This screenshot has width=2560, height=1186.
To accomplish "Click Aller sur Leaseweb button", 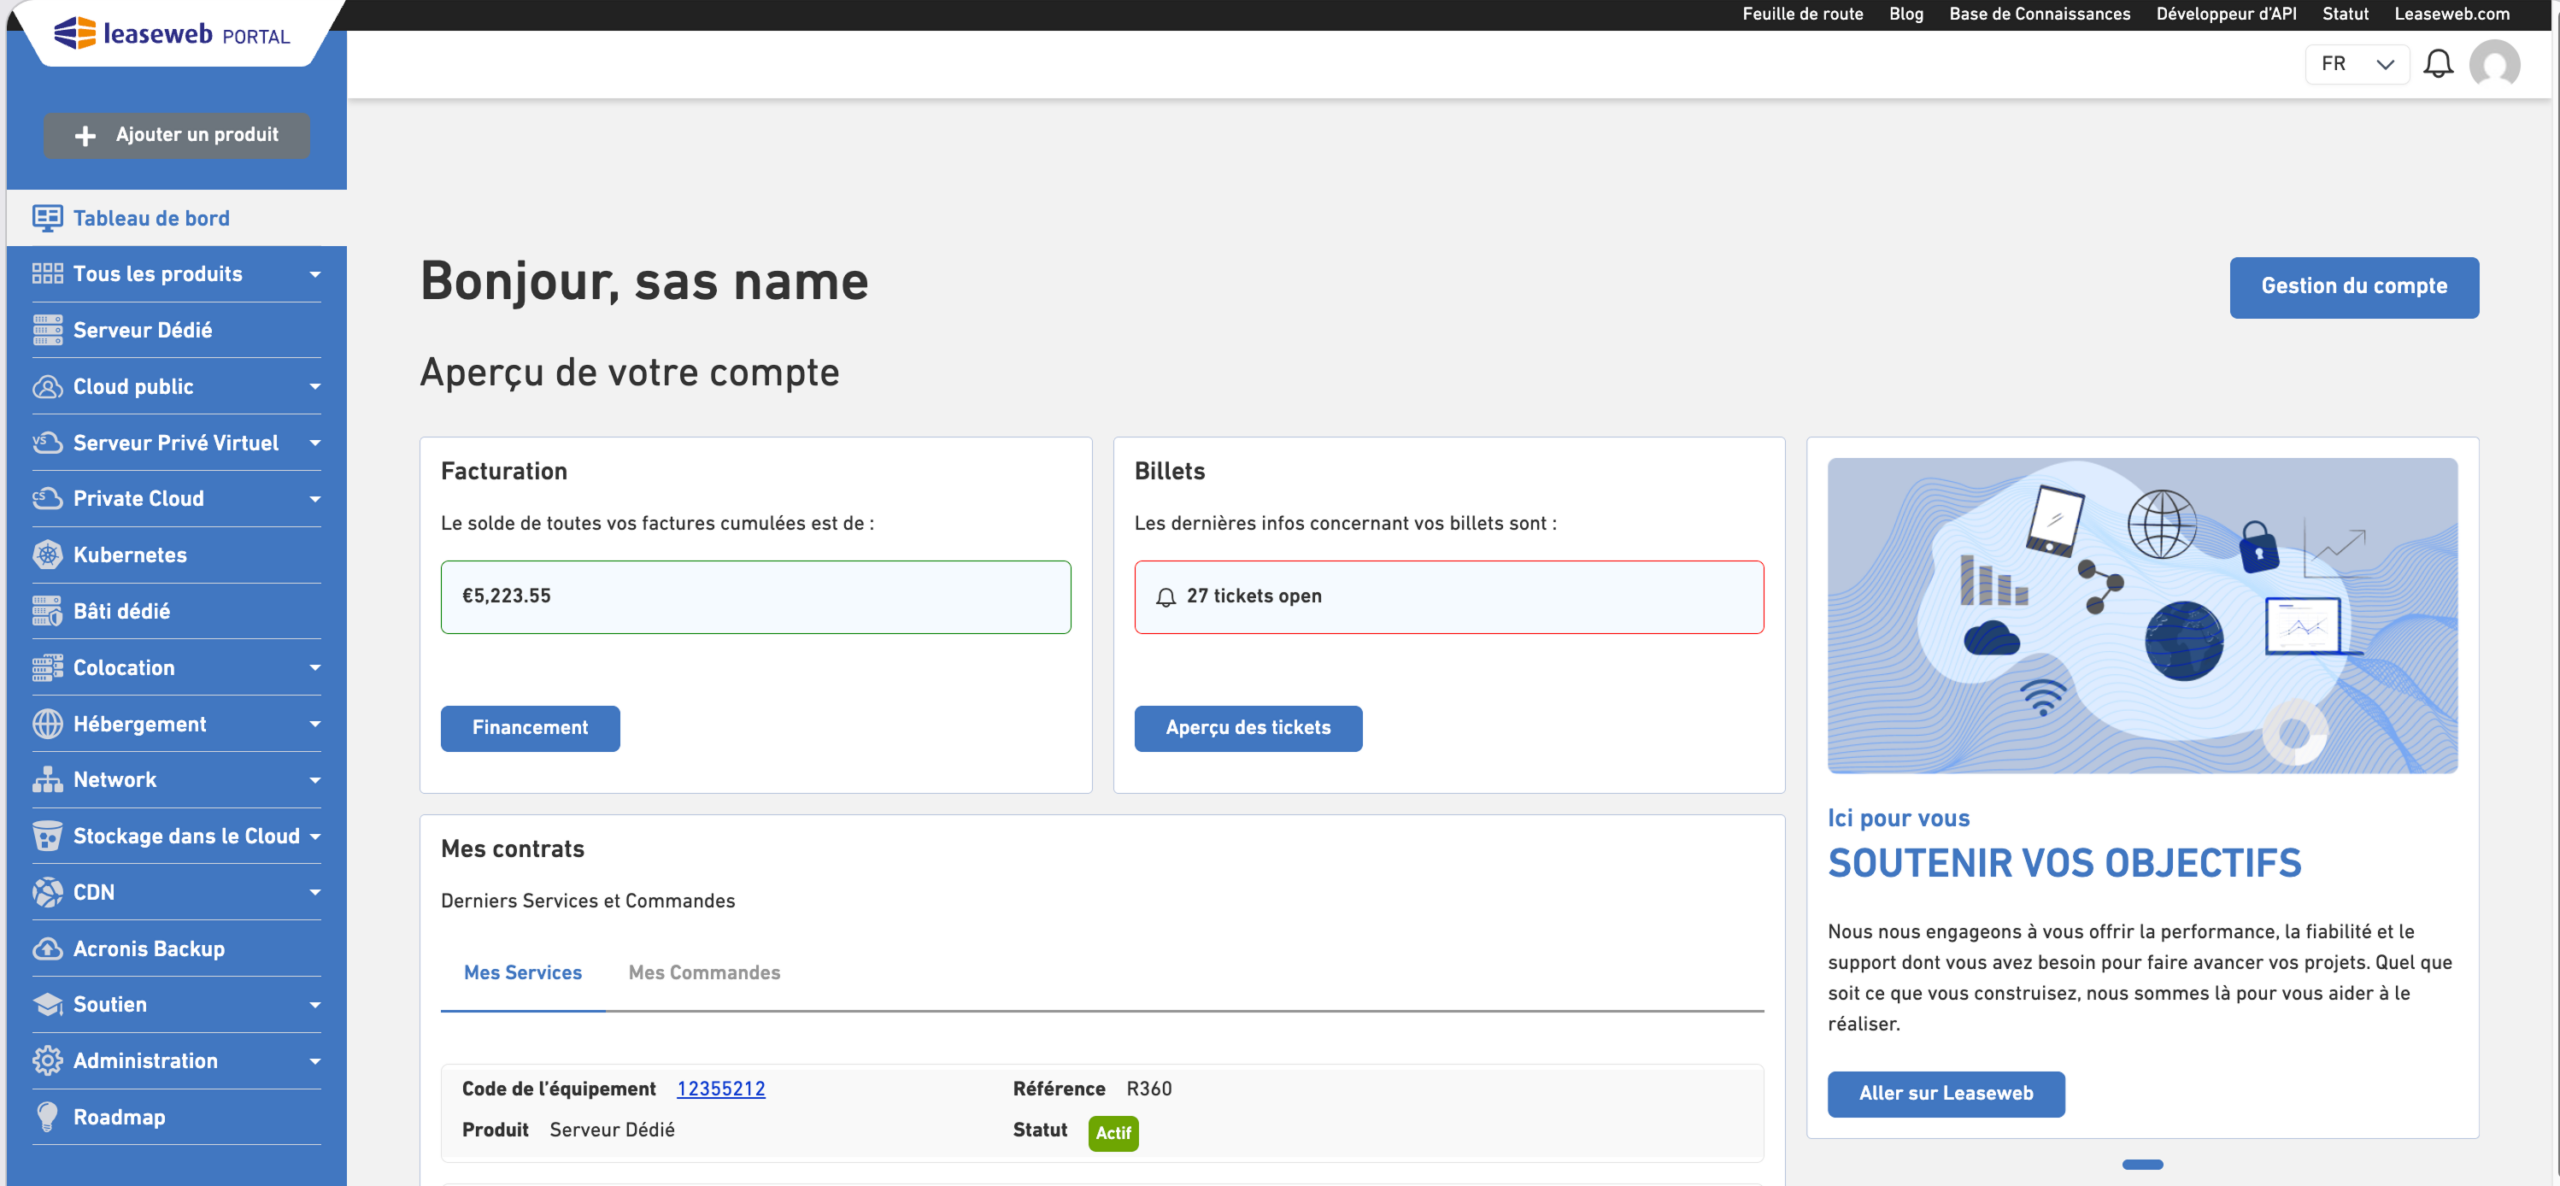I will click(x=1946, y=1094).
